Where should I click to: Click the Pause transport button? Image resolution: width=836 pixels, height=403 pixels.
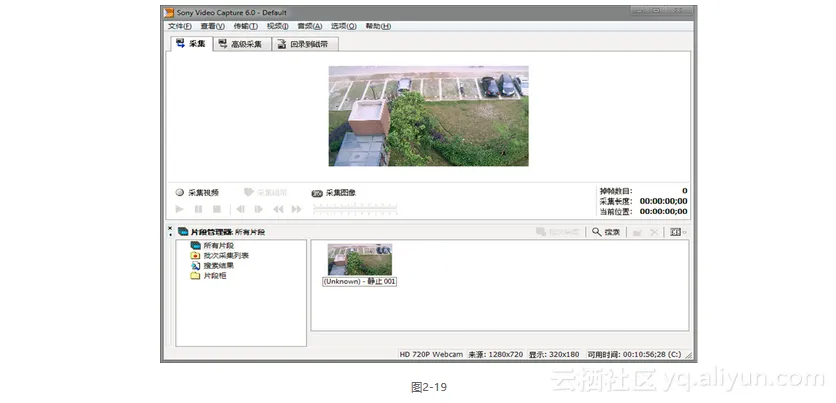coord(198,209)
